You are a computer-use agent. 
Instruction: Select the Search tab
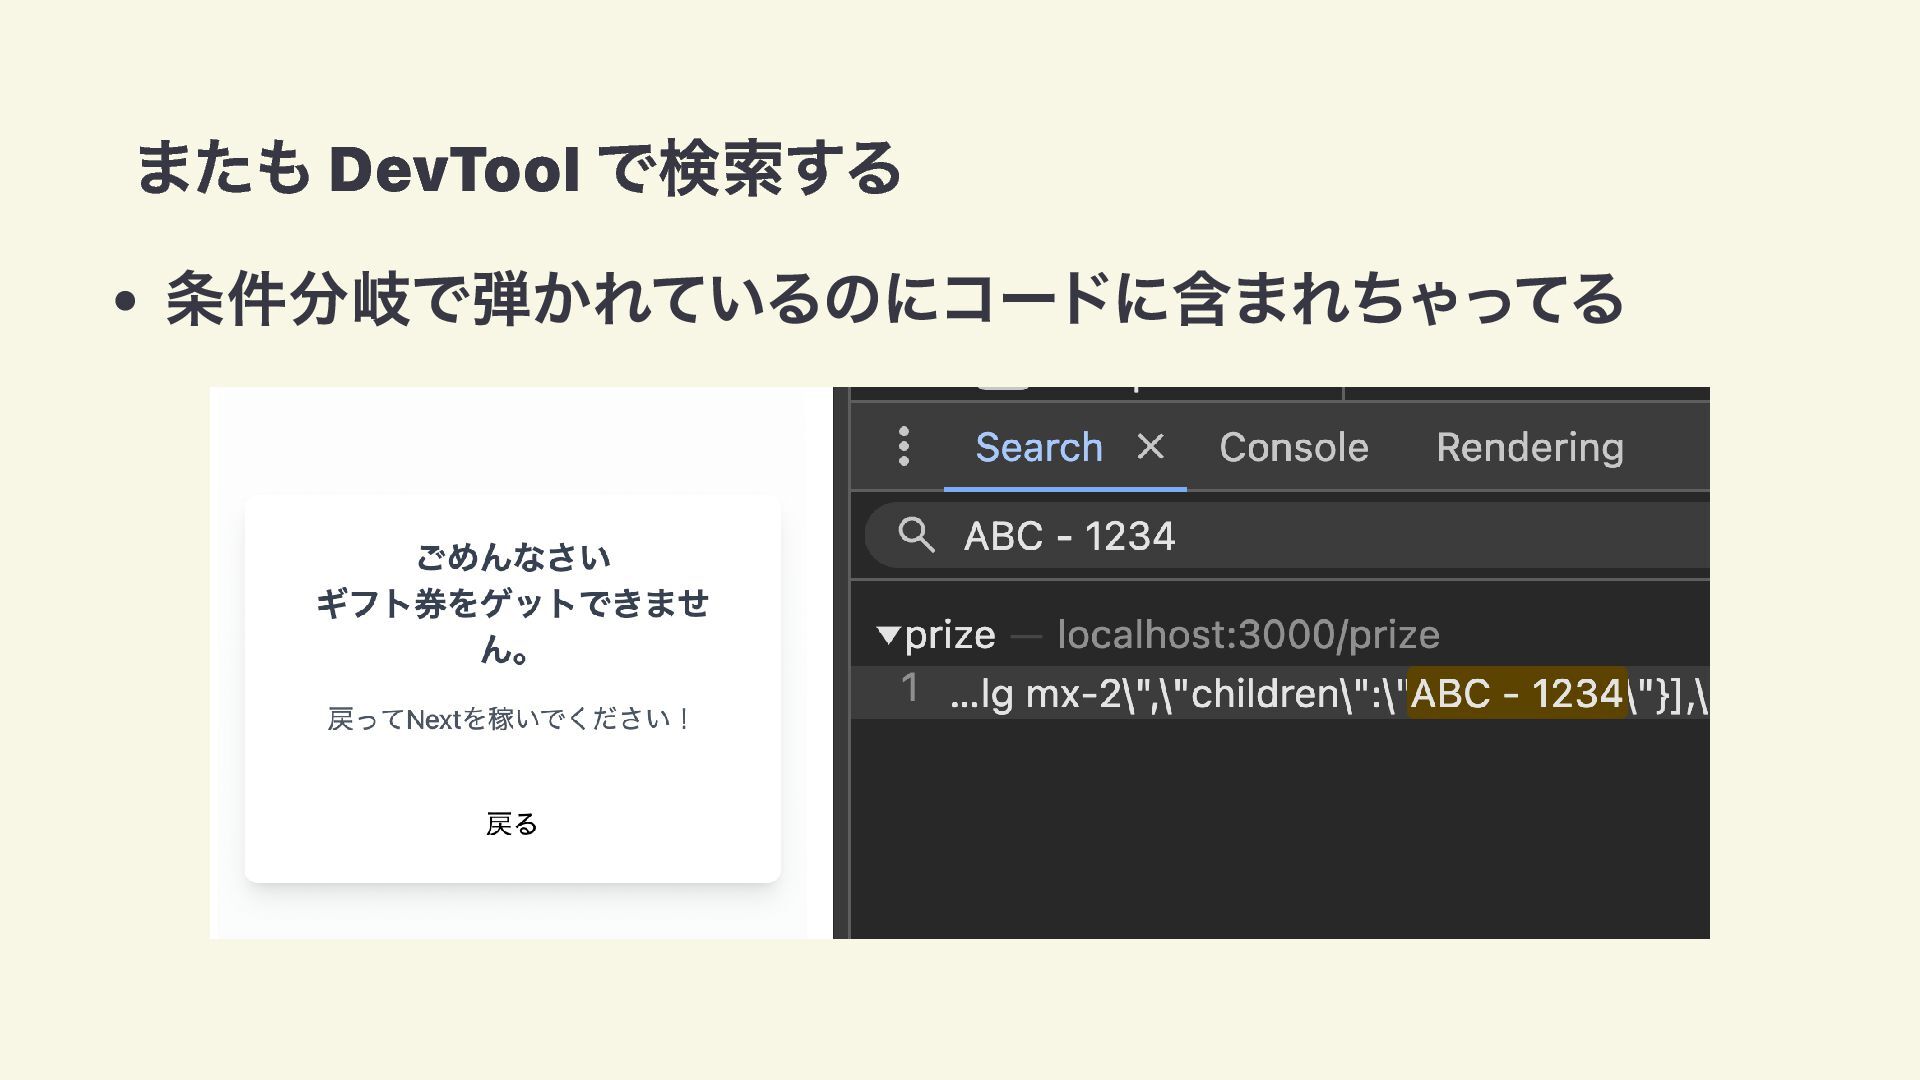click(x=1038, y=447)
